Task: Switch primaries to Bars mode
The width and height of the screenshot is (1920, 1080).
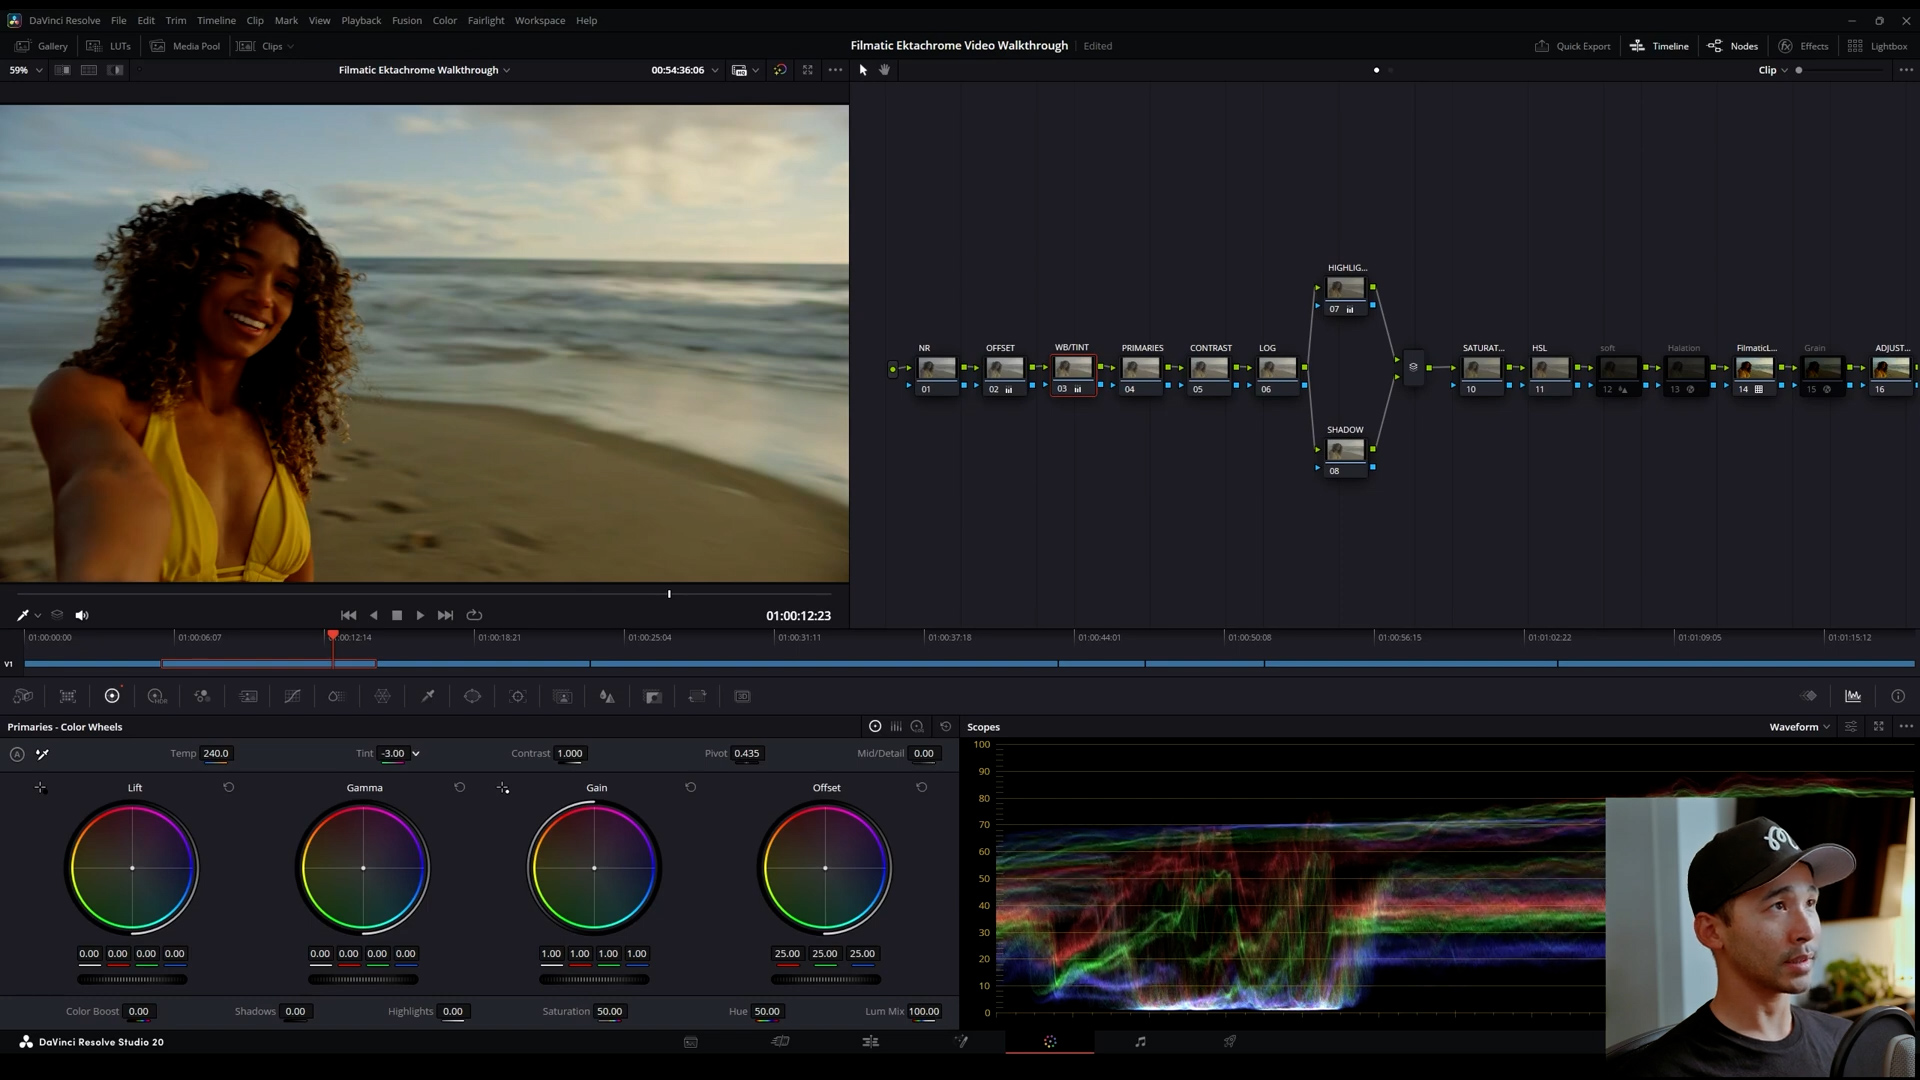Action: [896, 727]
